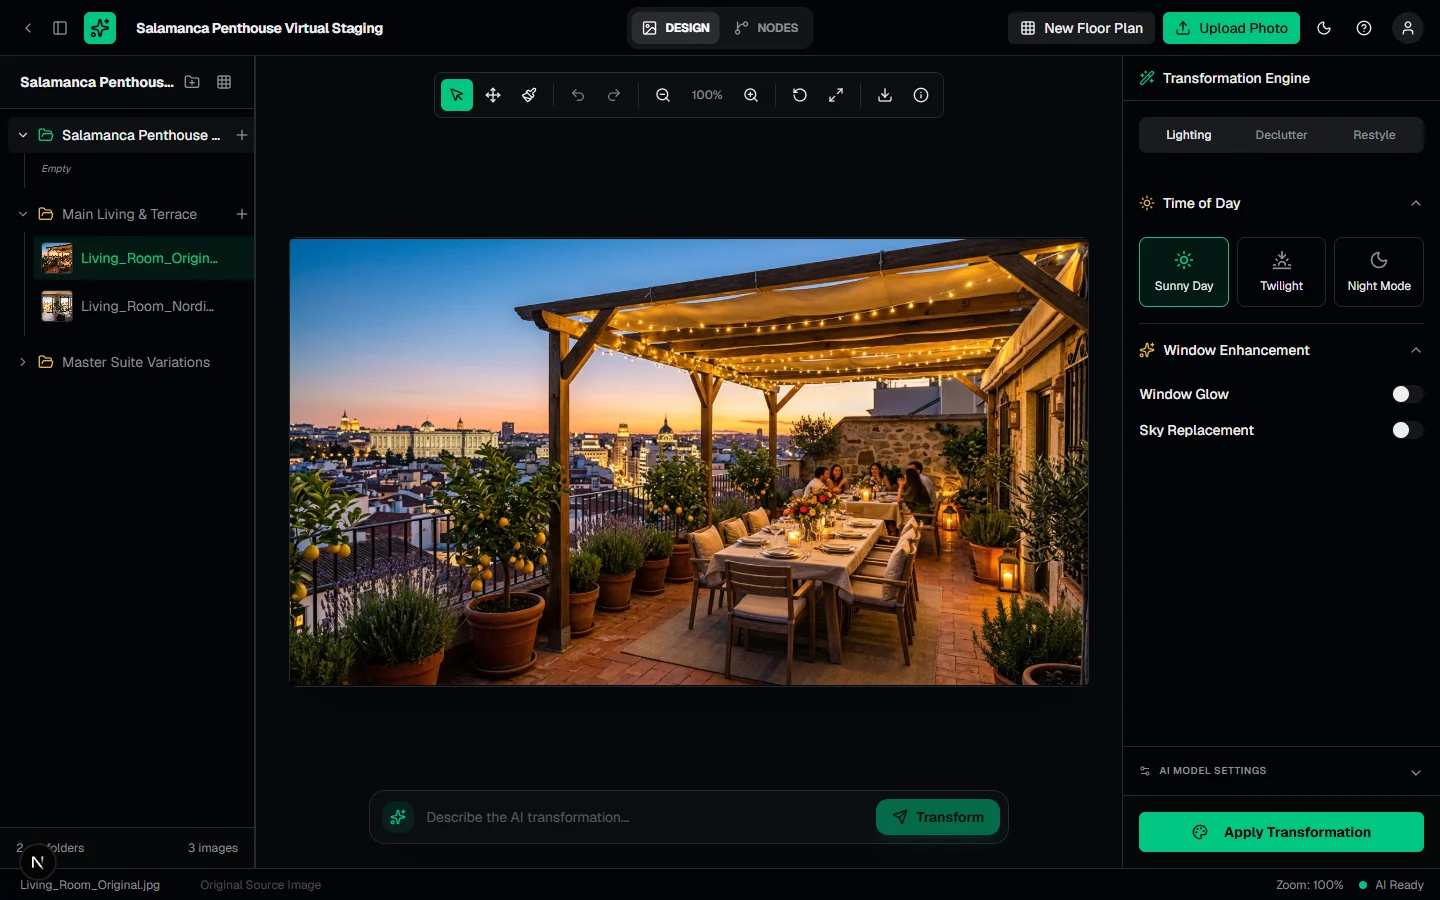Select Twilight time of day

(1281, 272)
